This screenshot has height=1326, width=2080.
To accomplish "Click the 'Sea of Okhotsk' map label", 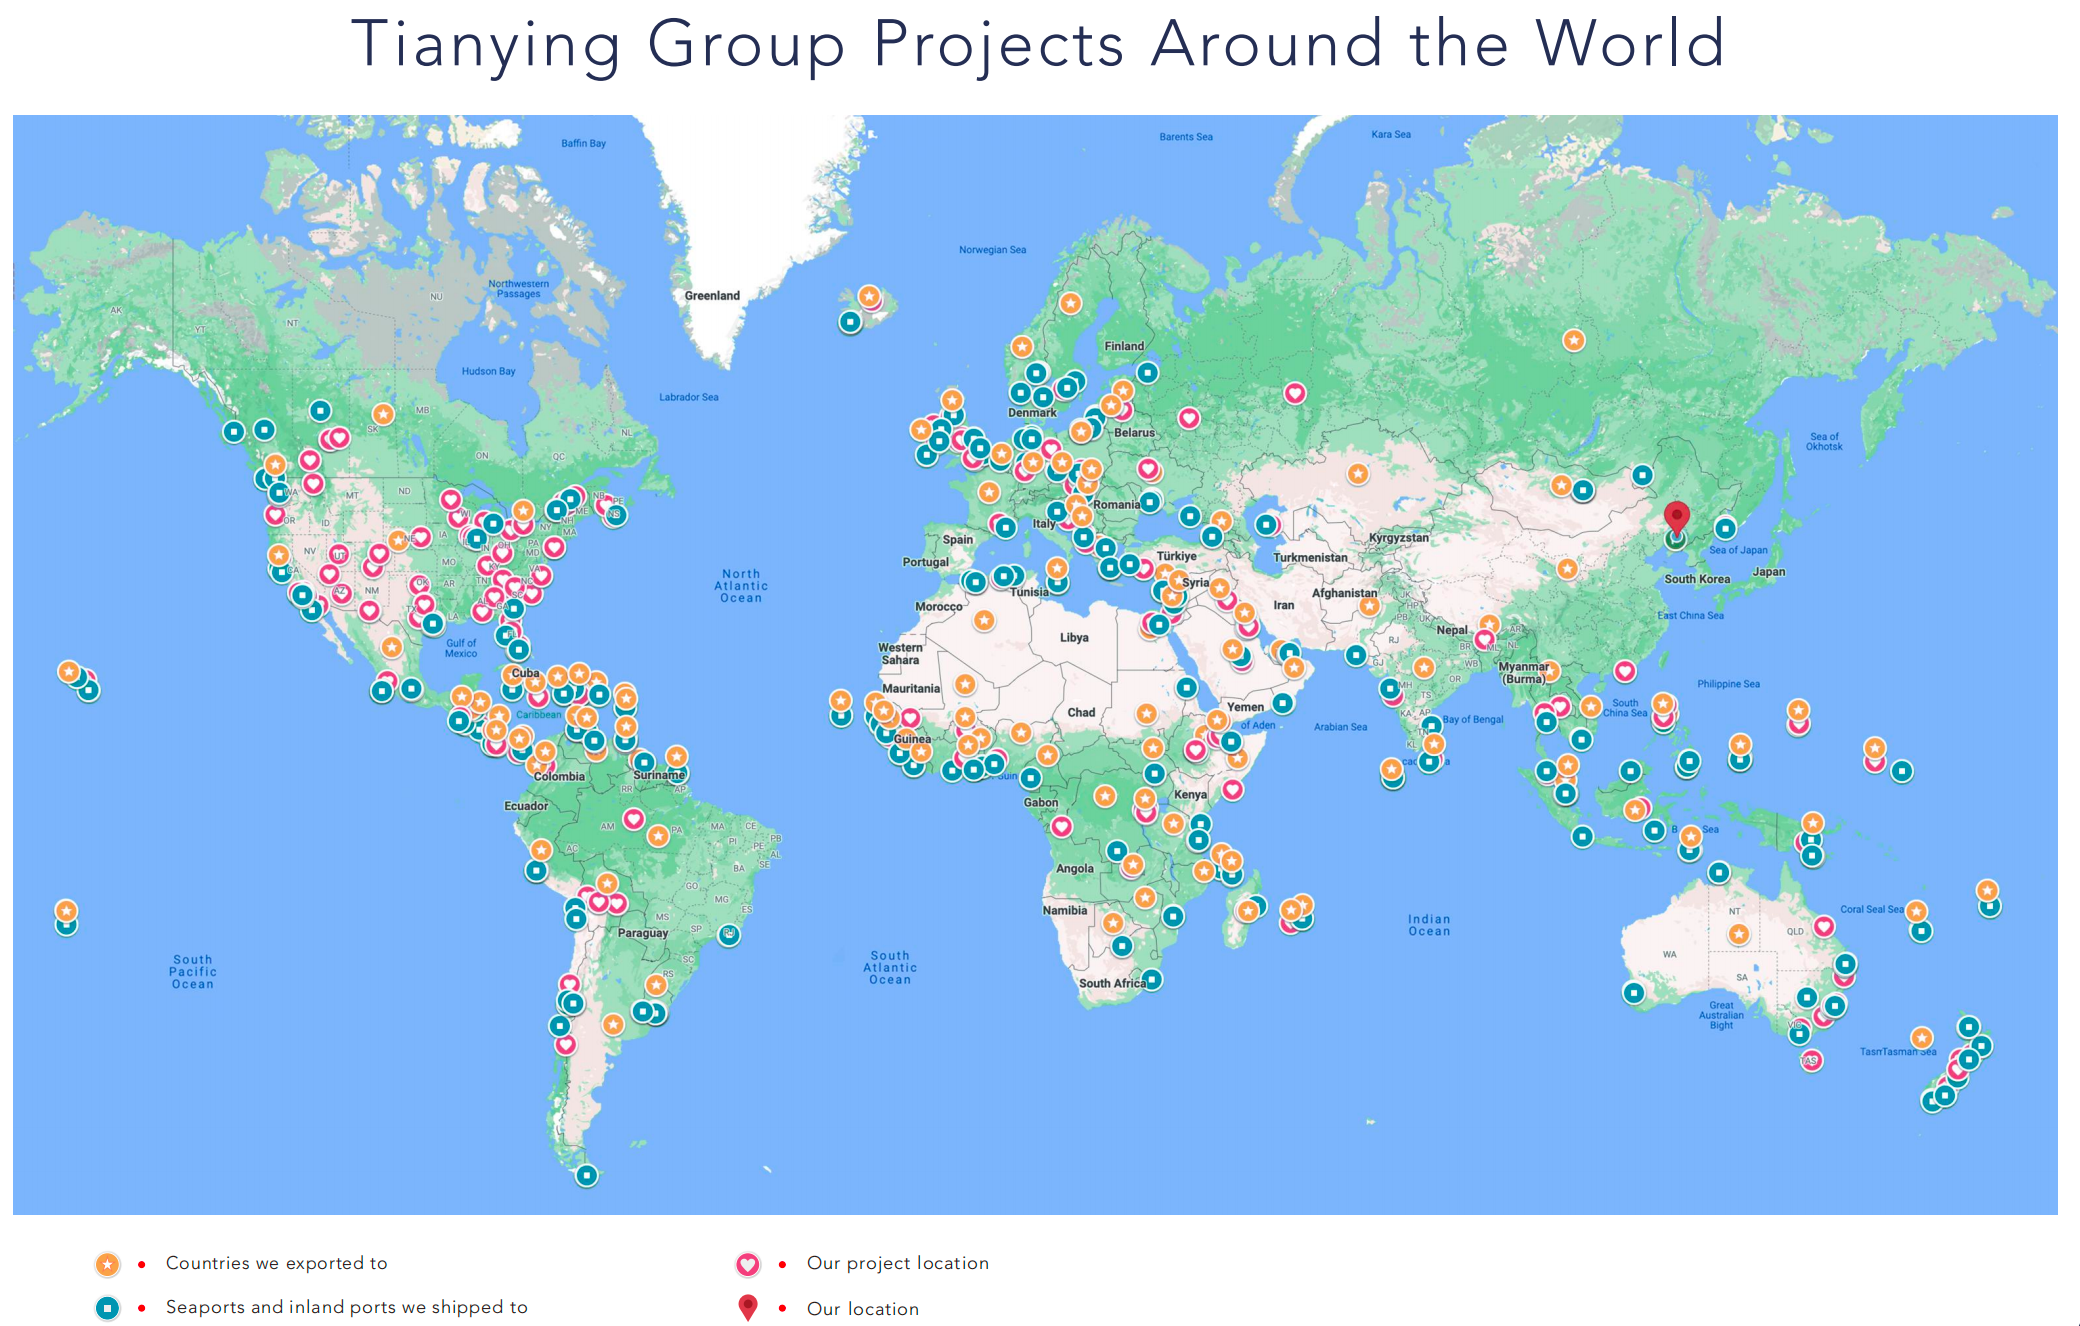I will (x=1824, y=442).
